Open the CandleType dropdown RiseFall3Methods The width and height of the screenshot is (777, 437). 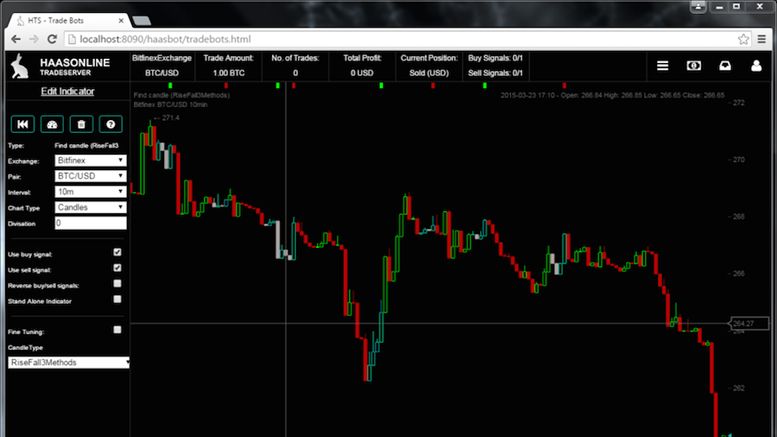69,363
